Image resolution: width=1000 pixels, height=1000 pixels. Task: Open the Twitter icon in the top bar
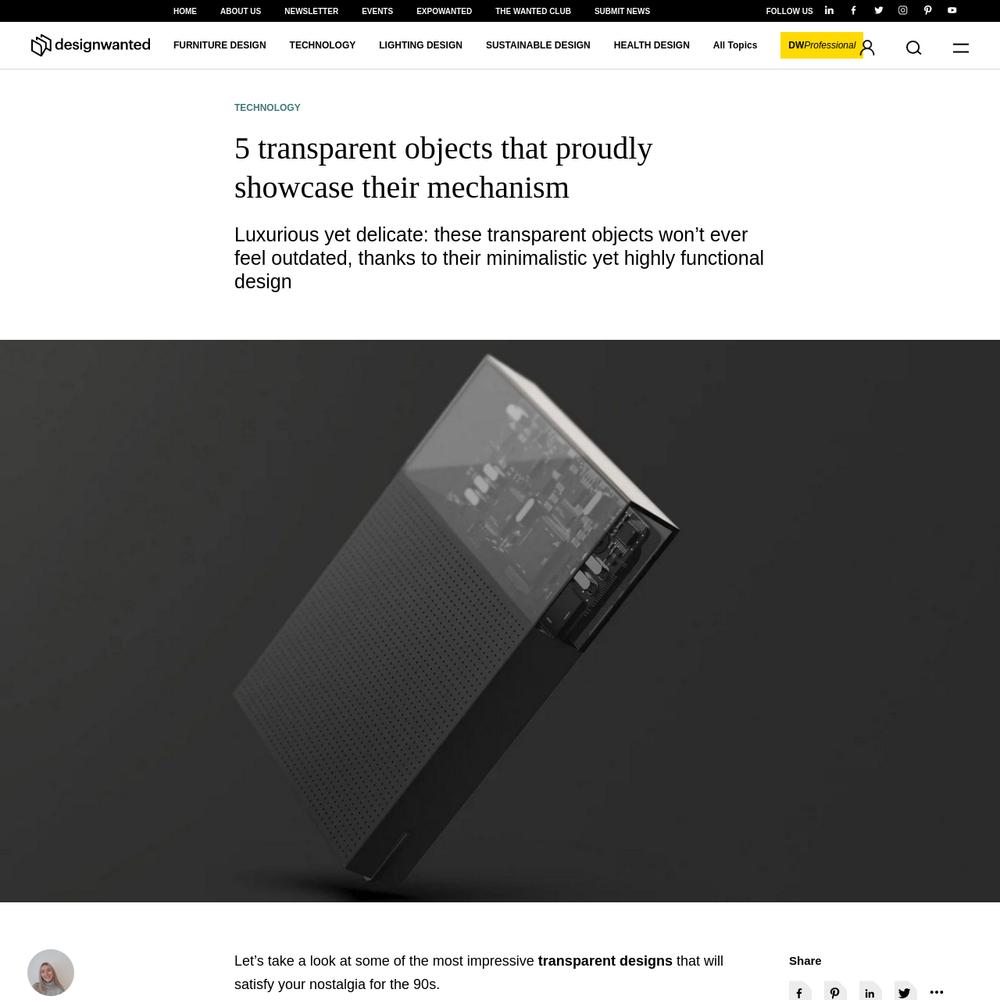[878, 10]
